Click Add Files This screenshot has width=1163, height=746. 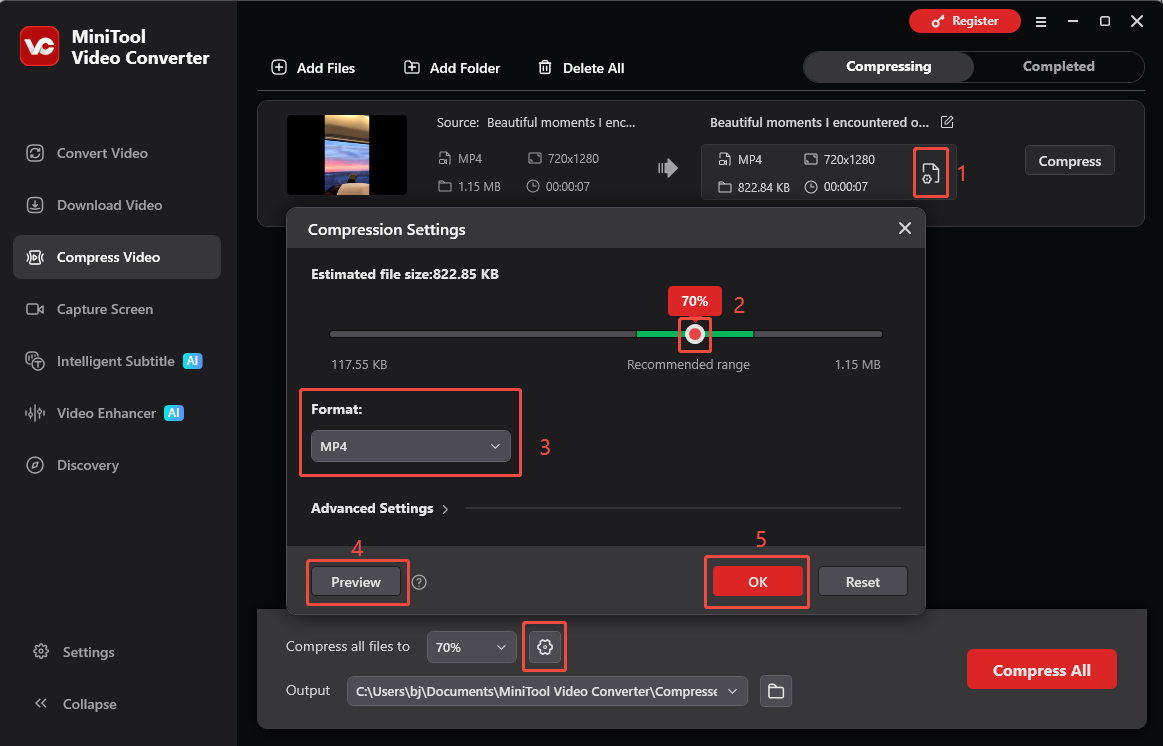coord(313,67)
